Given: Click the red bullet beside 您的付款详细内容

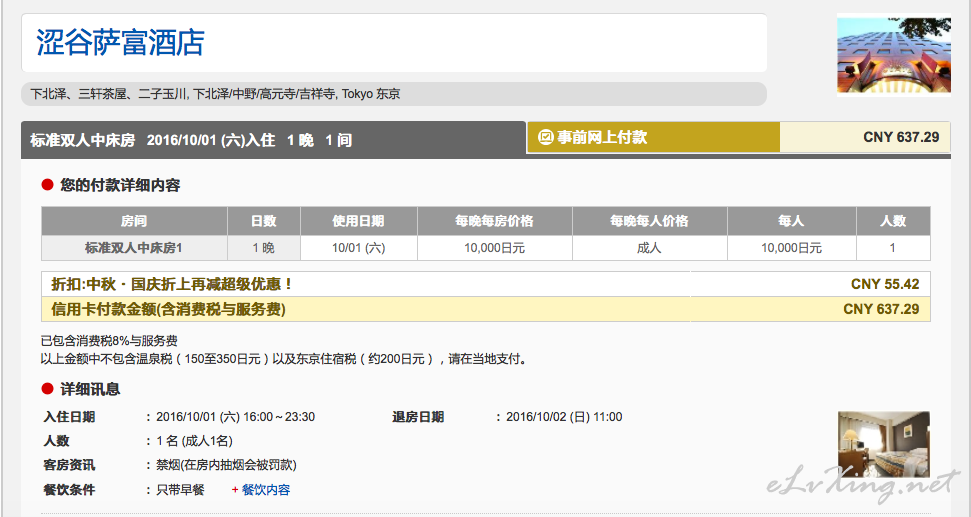Looking at the screenshot, I should pos(47,185).
